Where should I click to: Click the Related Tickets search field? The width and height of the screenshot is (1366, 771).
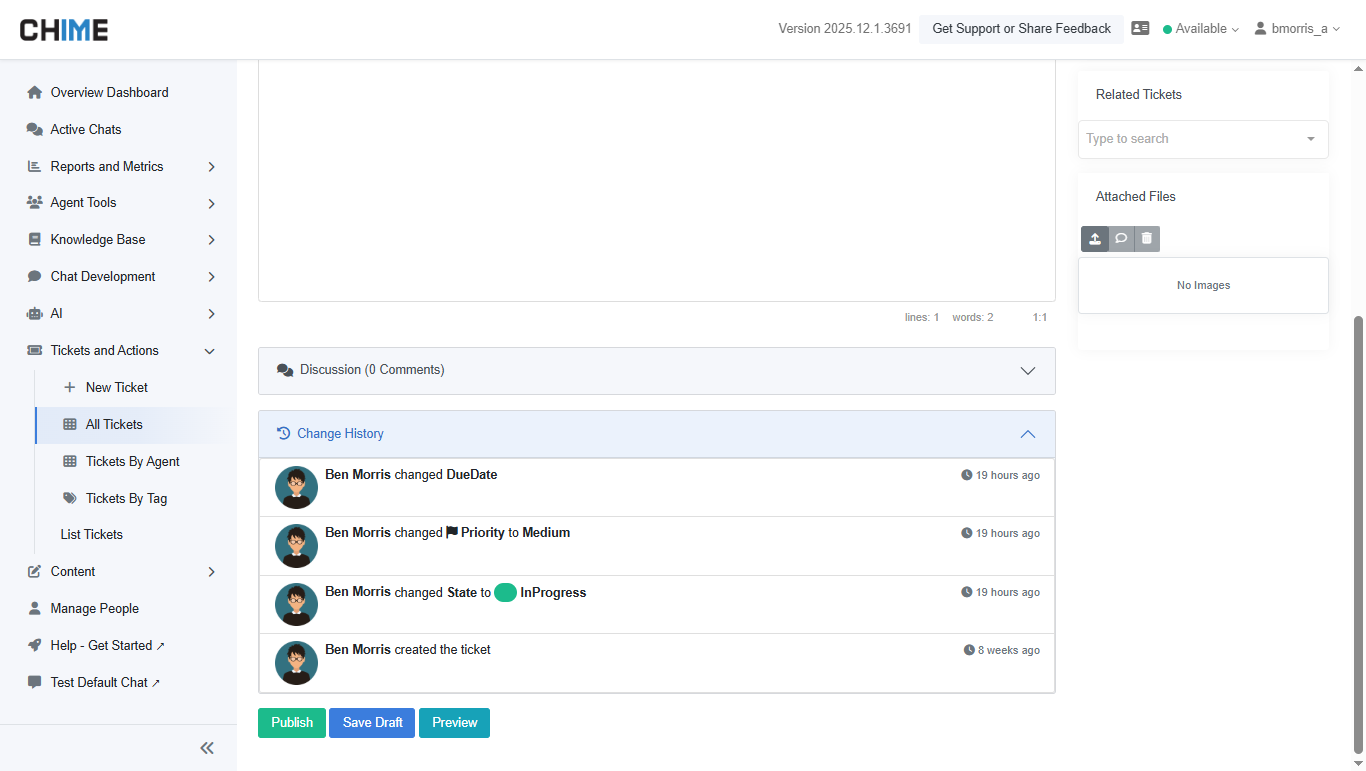pos(1192,139)
